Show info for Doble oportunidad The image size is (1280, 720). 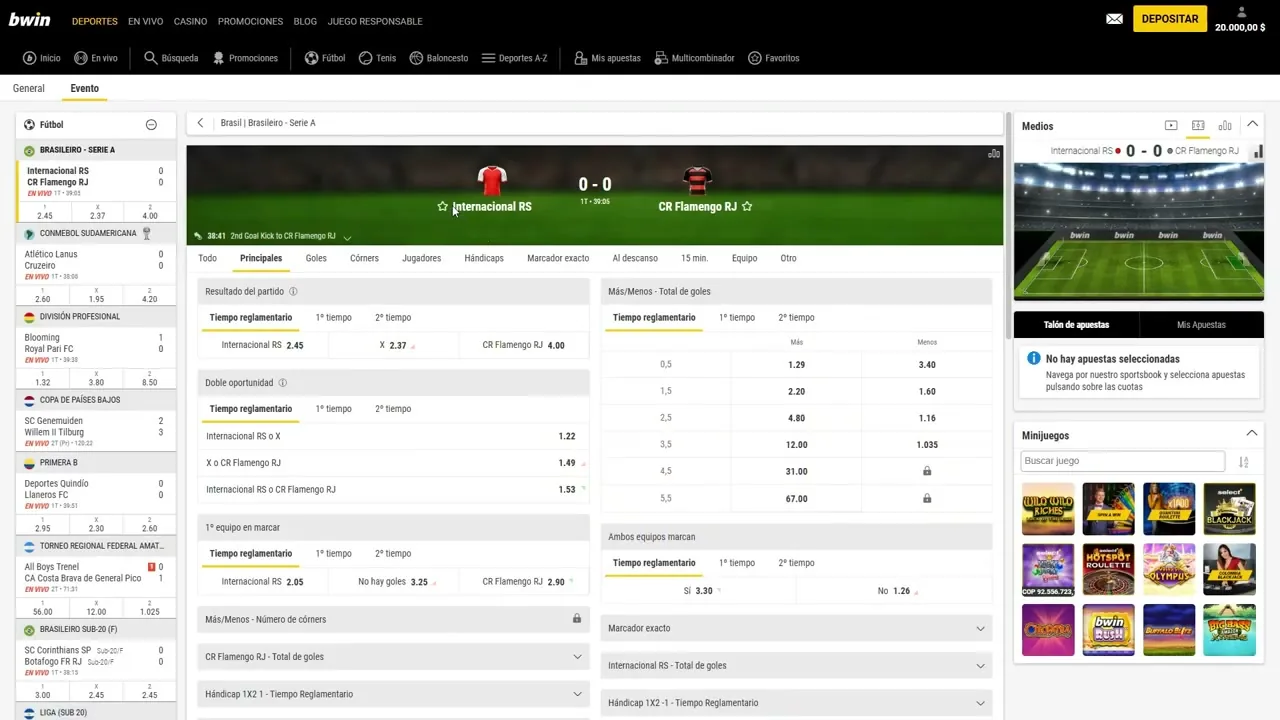[282, 383]
